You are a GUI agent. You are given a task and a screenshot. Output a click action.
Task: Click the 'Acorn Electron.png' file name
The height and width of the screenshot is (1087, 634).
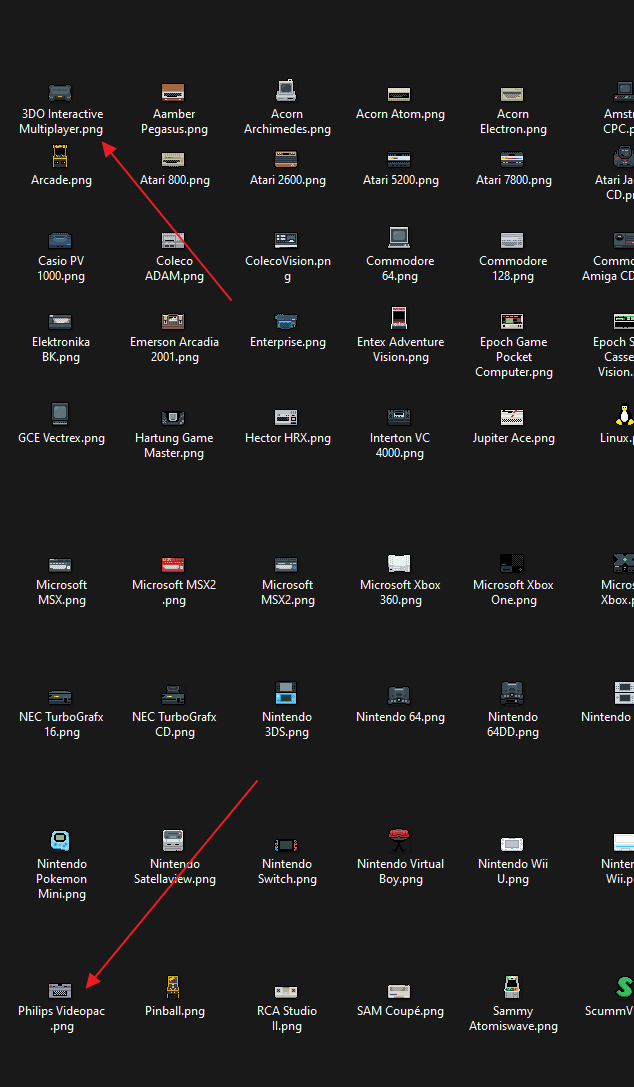coord(513,121)
